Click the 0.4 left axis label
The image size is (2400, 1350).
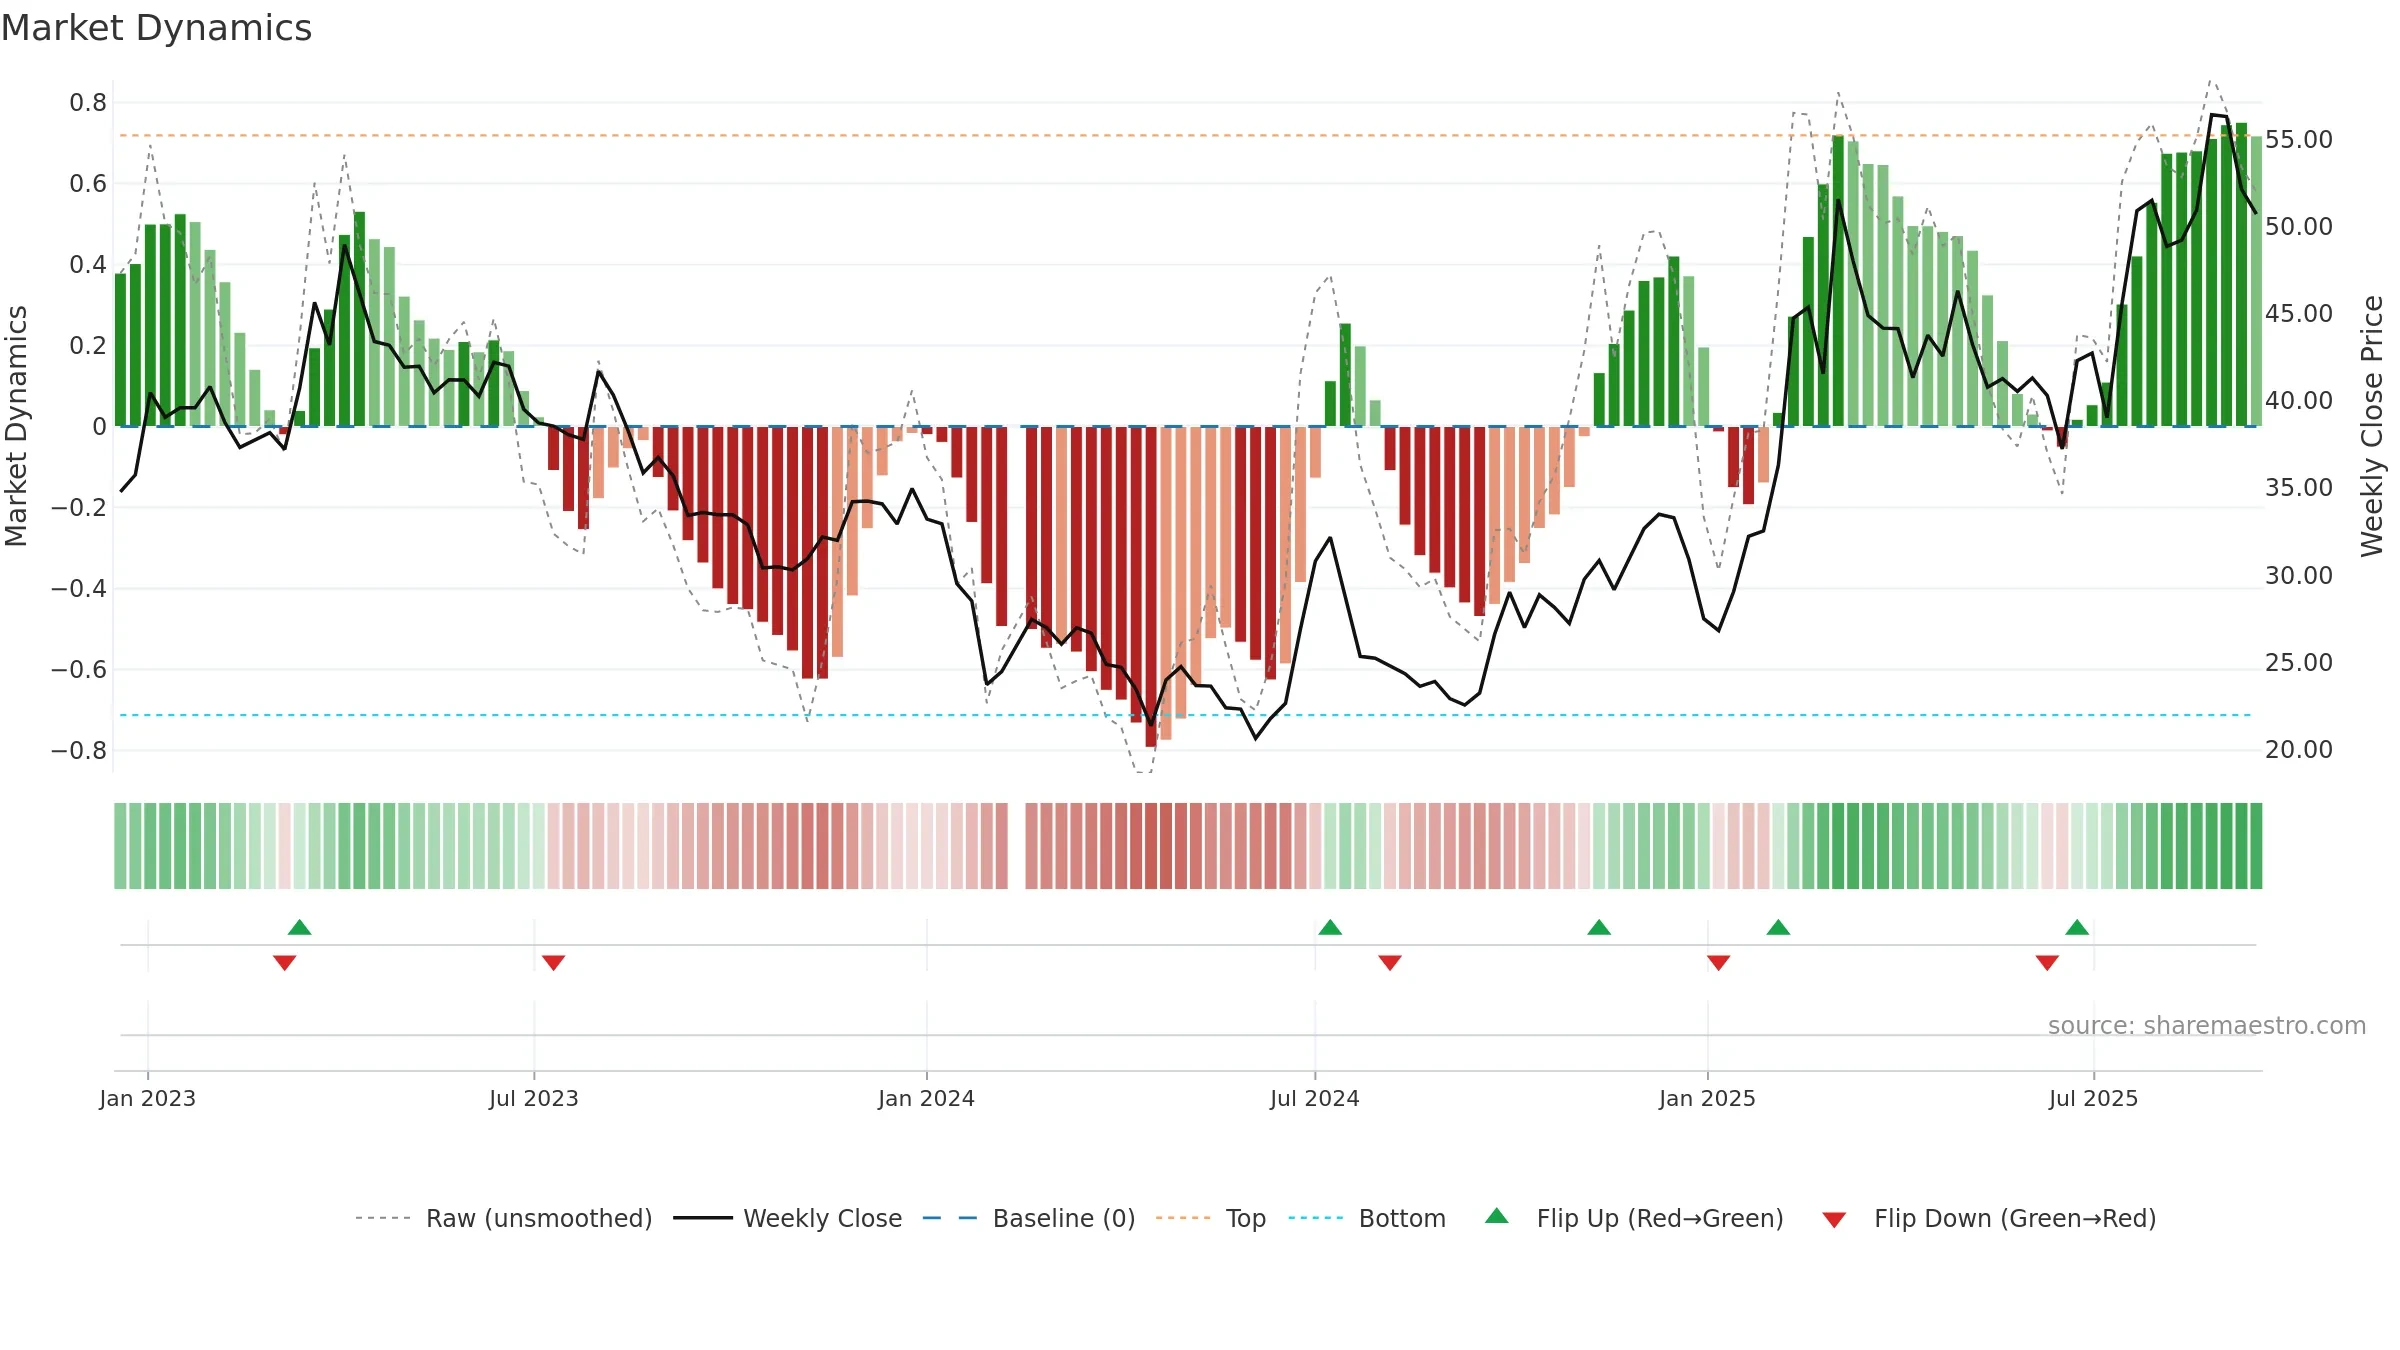[x=88, y=264]
